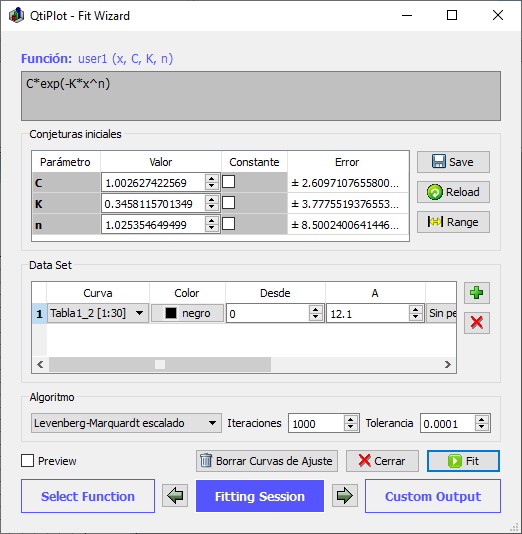
Task: Click Borrar Curvas de Ajuste
Action: point(267,461)
